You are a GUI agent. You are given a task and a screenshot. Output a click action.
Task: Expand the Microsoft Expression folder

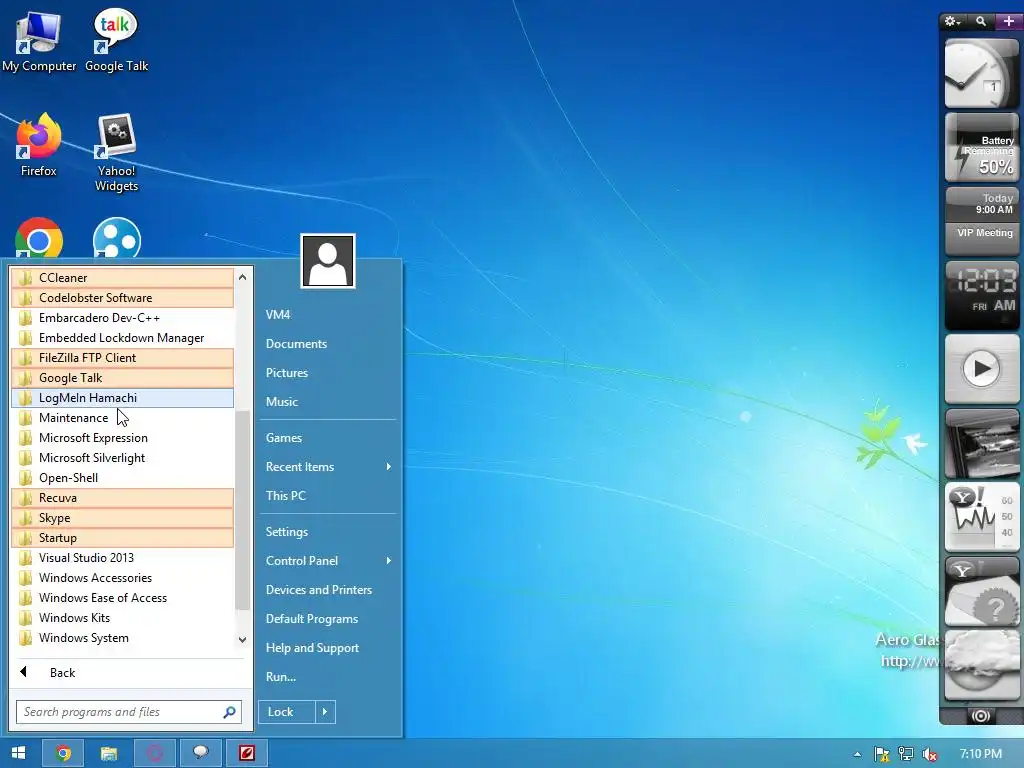[122, 438]
